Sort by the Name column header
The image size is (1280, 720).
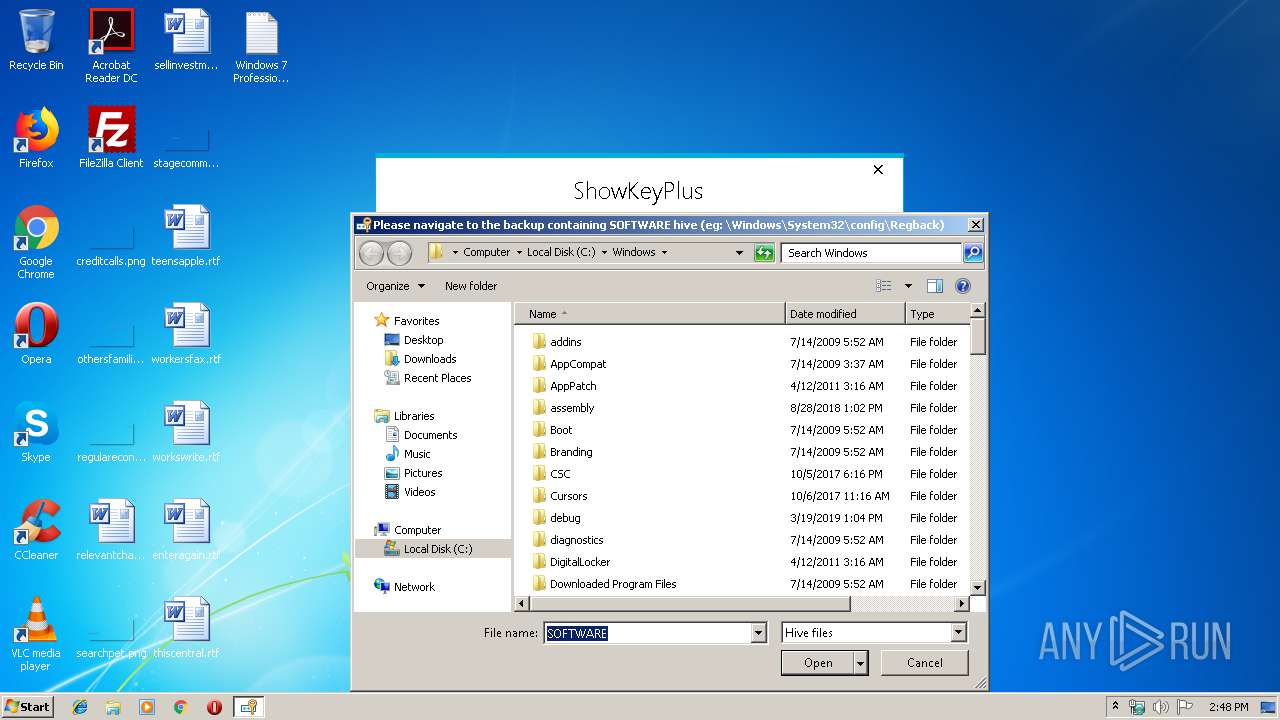click(650, 314)
